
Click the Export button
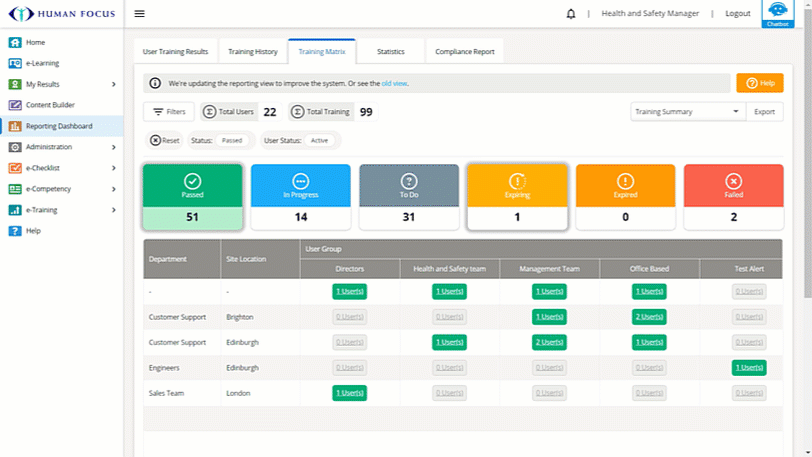pos(764,112)
